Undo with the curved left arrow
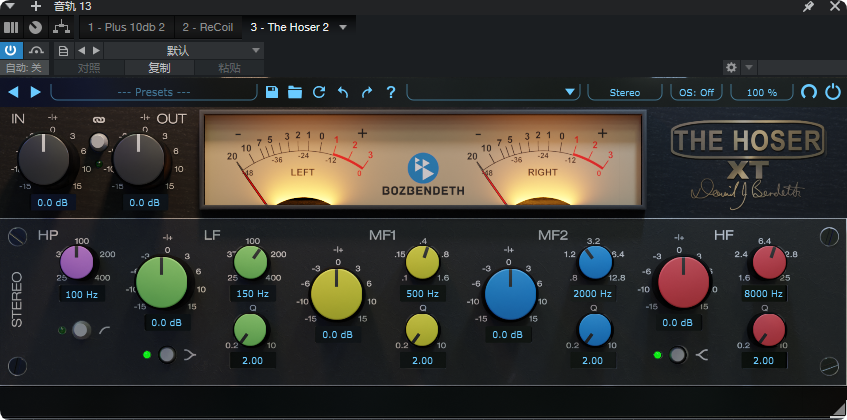The width and height of the screenshot is (847, 420). (x=342, y=92)
